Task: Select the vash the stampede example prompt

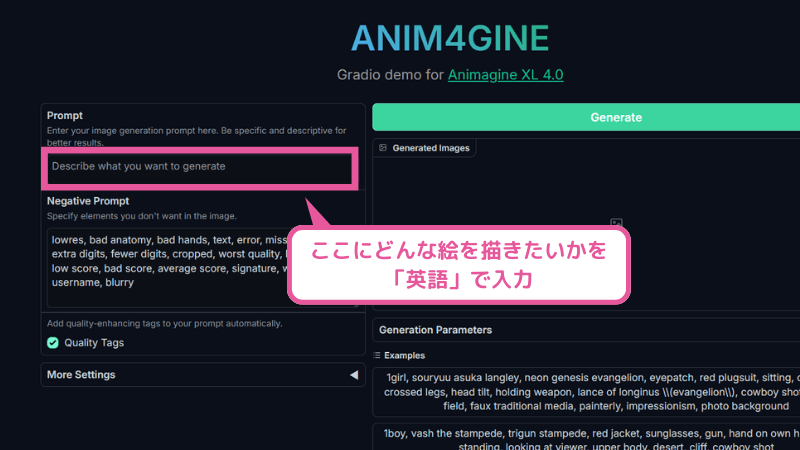Action: 586,438
